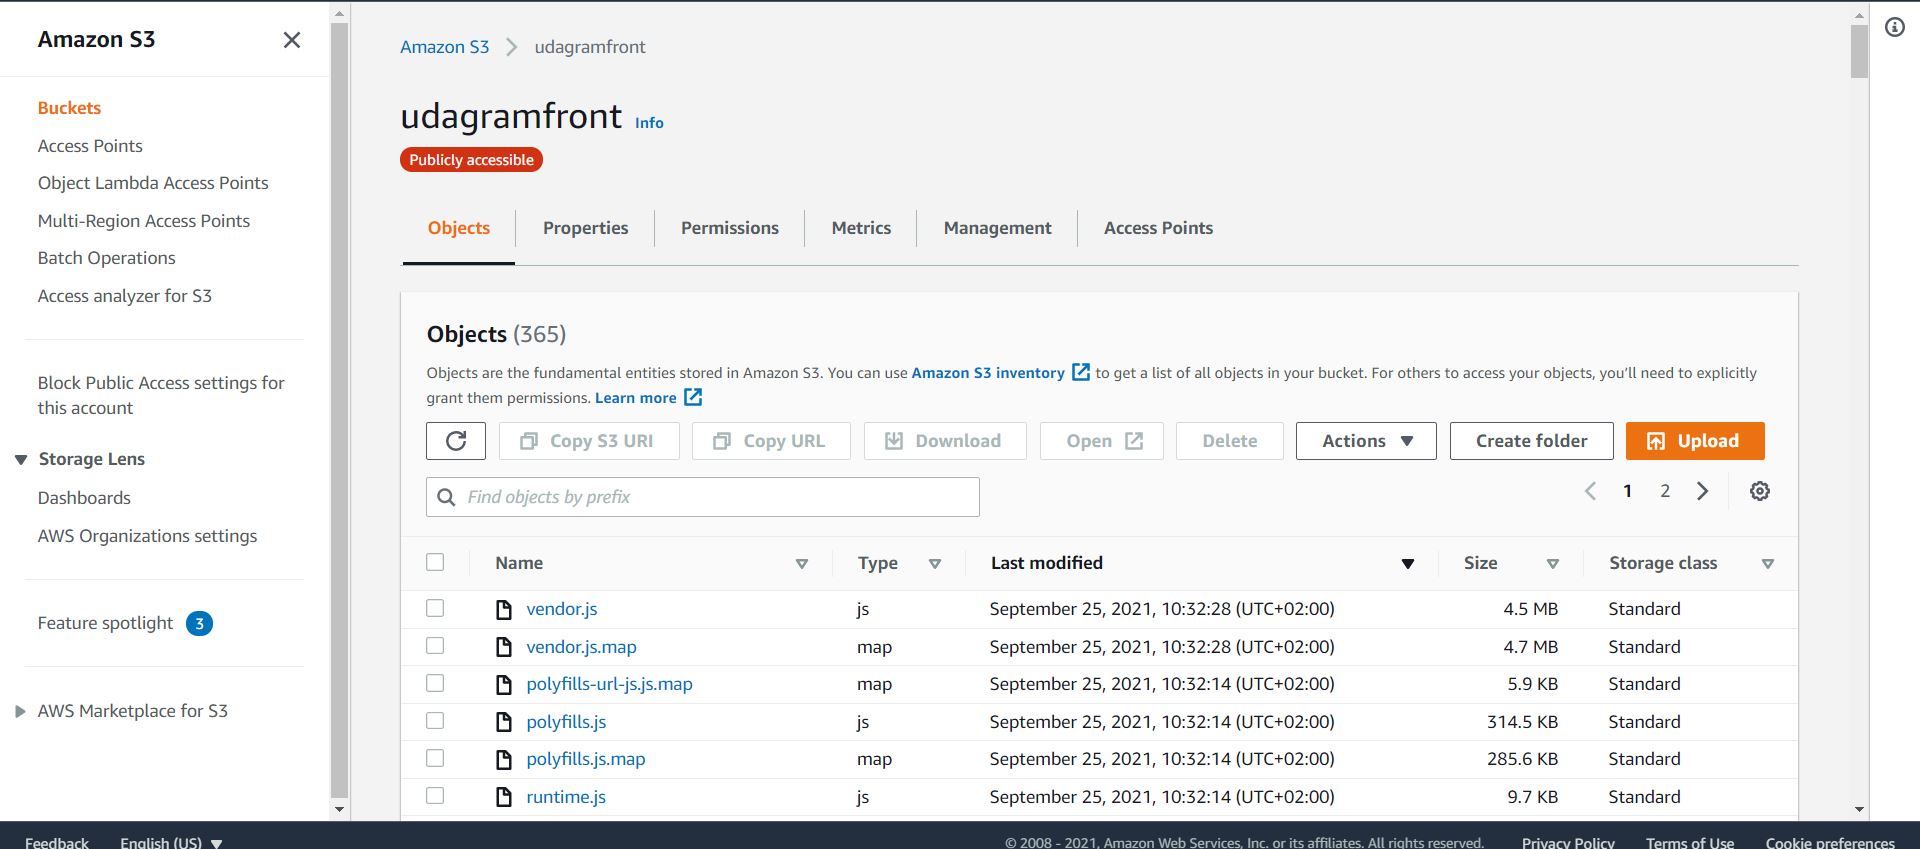Click the file icon next to runtime.js

505,797
